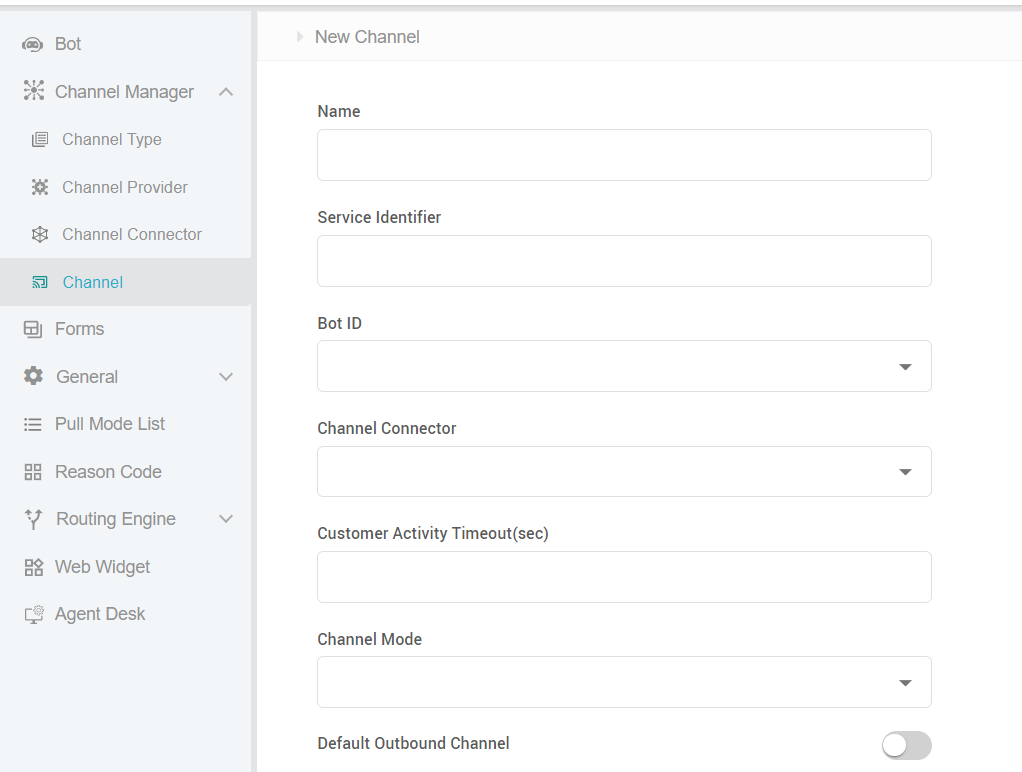Image resolution: width=1022 pixels, height=772 pixels.
Task: Click the Agent Desk monitor icon
Action: point(33,614)
